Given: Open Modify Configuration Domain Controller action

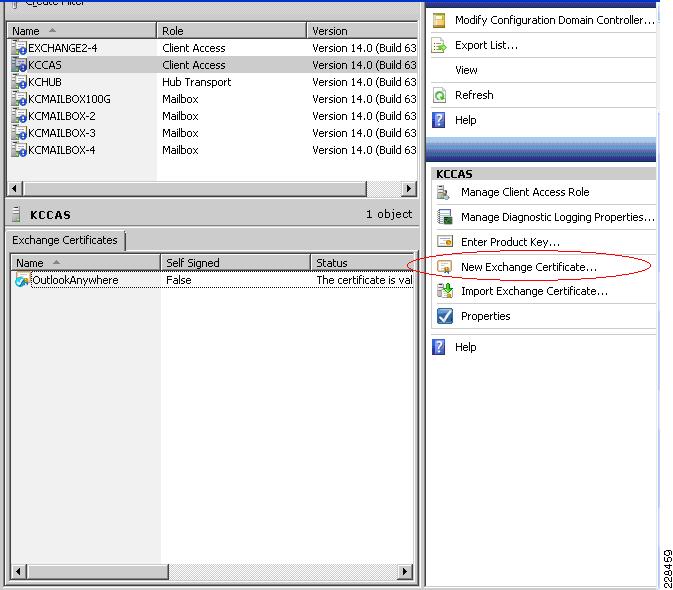Looking at the screenshot, I should coord(555,20).
